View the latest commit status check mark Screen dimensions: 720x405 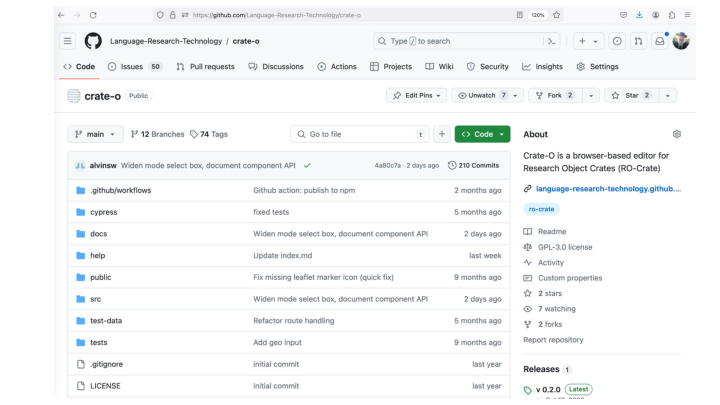(x=307, y=165)
